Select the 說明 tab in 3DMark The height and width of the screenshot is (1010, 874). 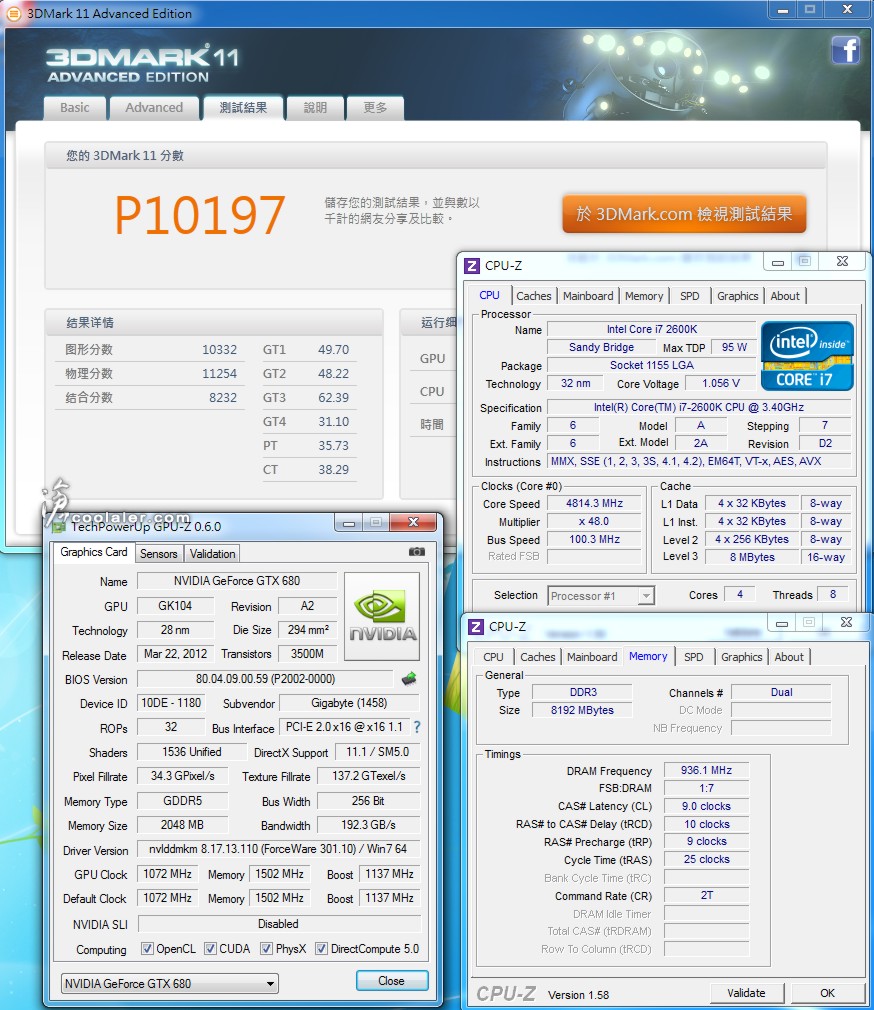coord(315,108)
